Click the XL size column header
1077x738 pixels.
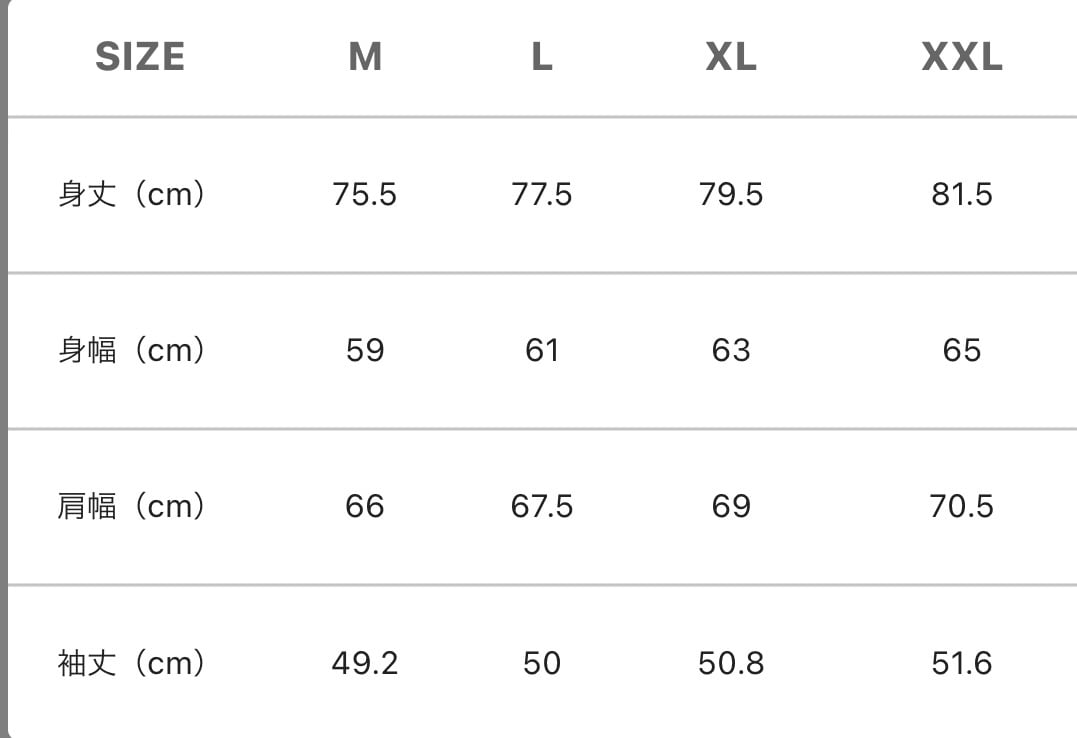[x=731, y=57]
